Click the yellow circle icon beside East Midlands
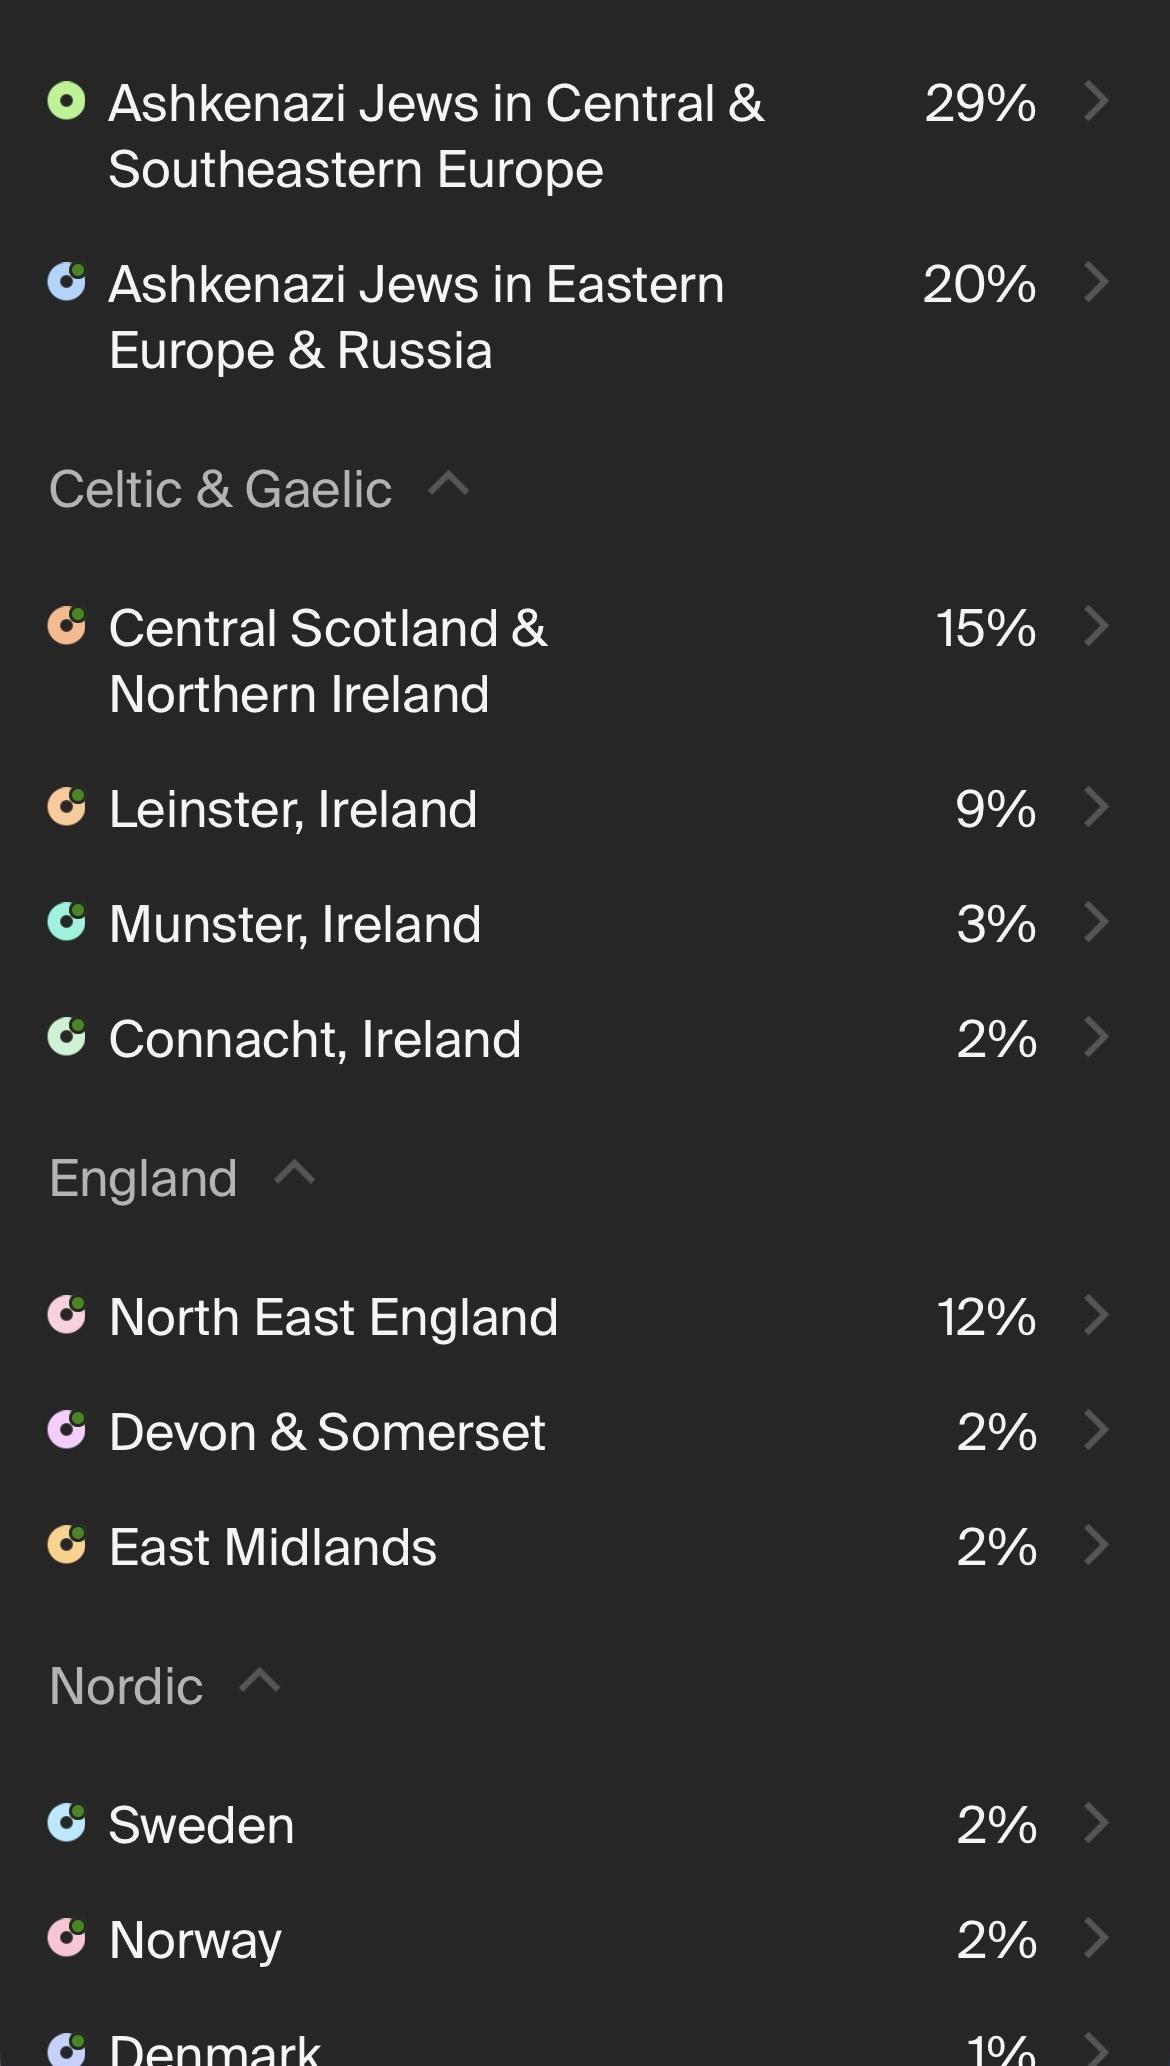Image resolution: width=1170 pixels, height=2066 pixels. (x=67, y=1545)
